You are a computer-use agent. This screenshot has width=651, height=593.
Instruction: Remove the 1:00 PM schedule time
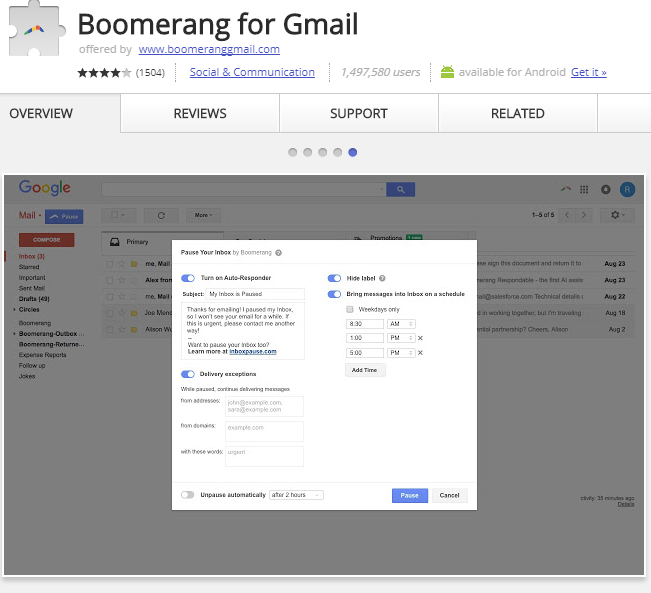[420, 338]
